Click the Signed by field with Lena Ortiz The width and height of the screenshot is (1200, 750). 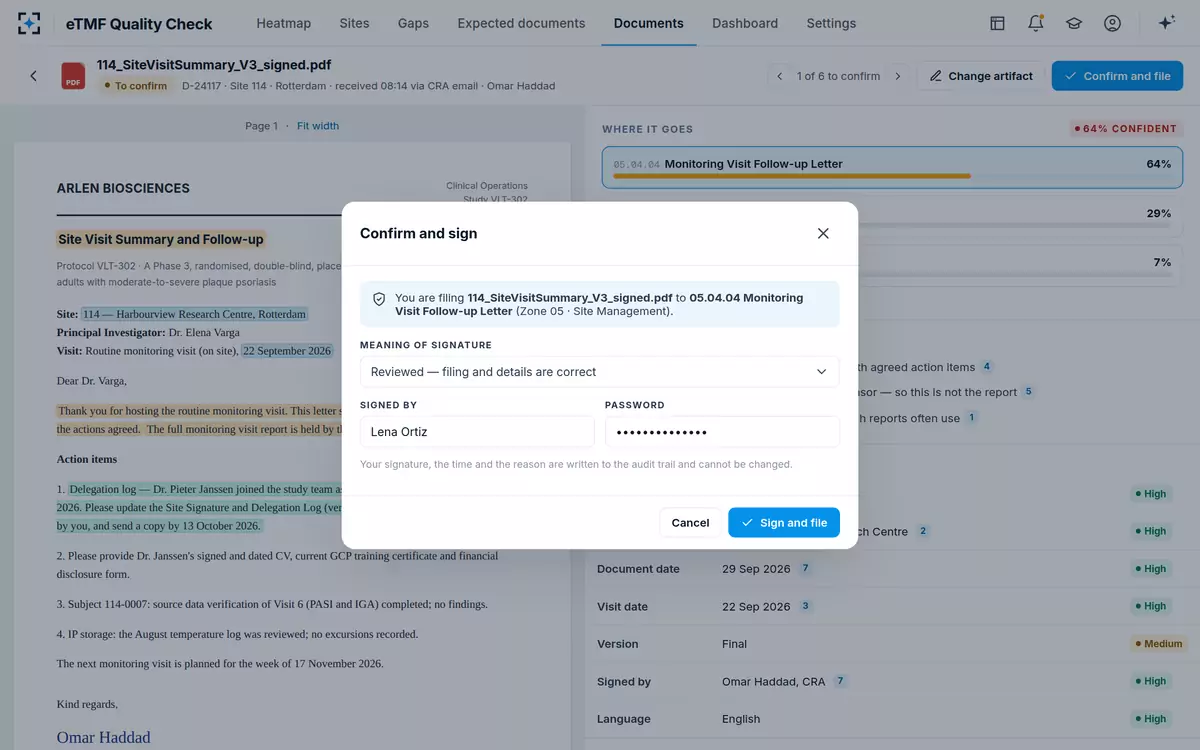pyautogui.click(x=477, y=432)
